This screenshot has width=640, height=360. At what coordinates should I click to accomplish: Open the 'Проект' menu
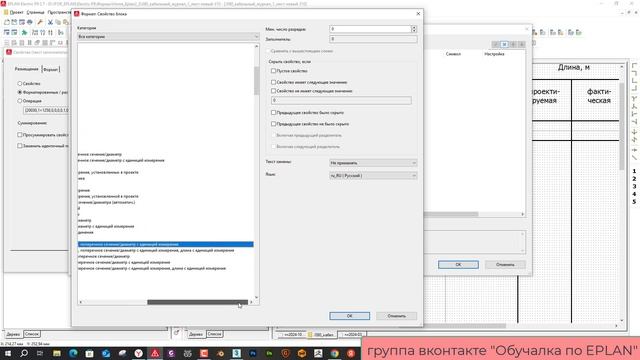(x=16, y=13)
